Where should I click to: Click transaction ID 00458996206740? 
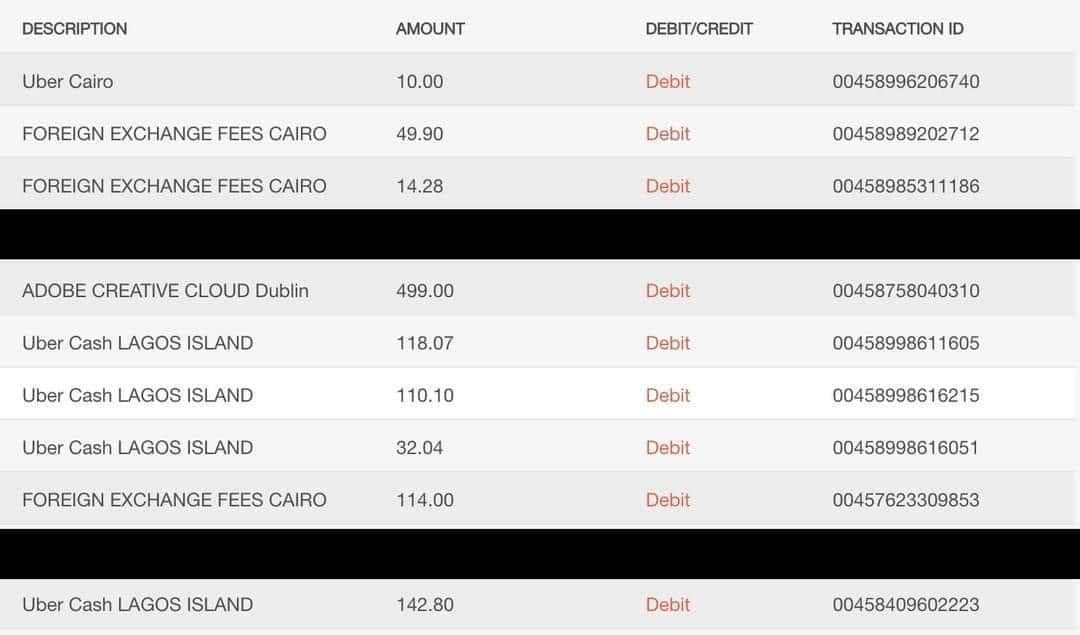906,81
